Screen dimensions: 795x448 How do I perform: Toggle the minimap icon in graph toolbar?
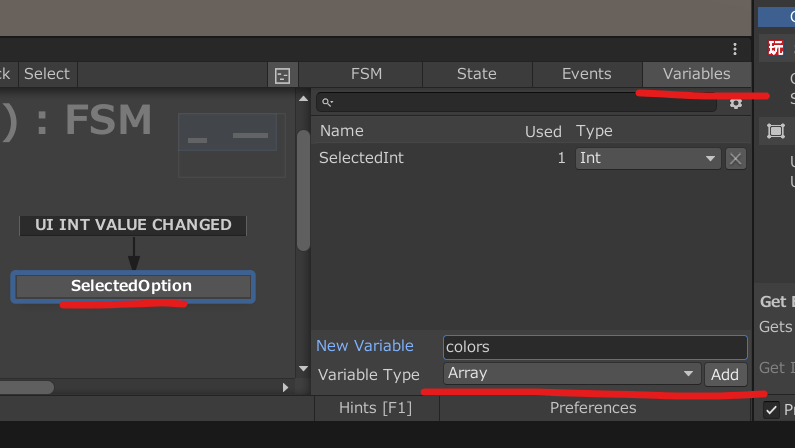[283, 75]
